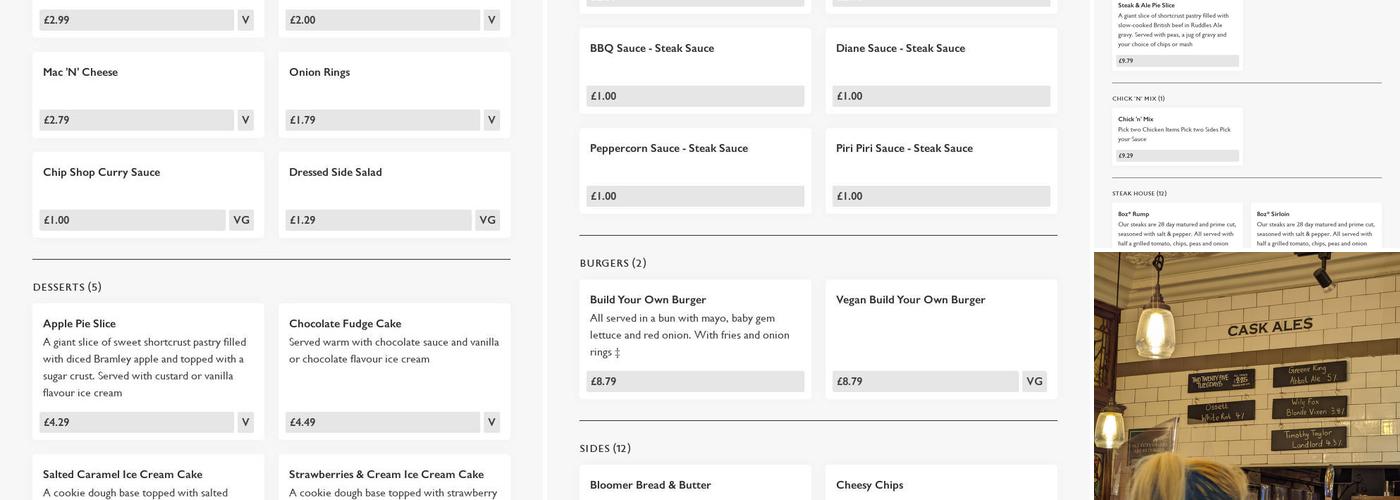Click the V badge on Onion Rings
Image resolution: width=1400 pixels, height=500 pixels.
click(x=491, y=120)
